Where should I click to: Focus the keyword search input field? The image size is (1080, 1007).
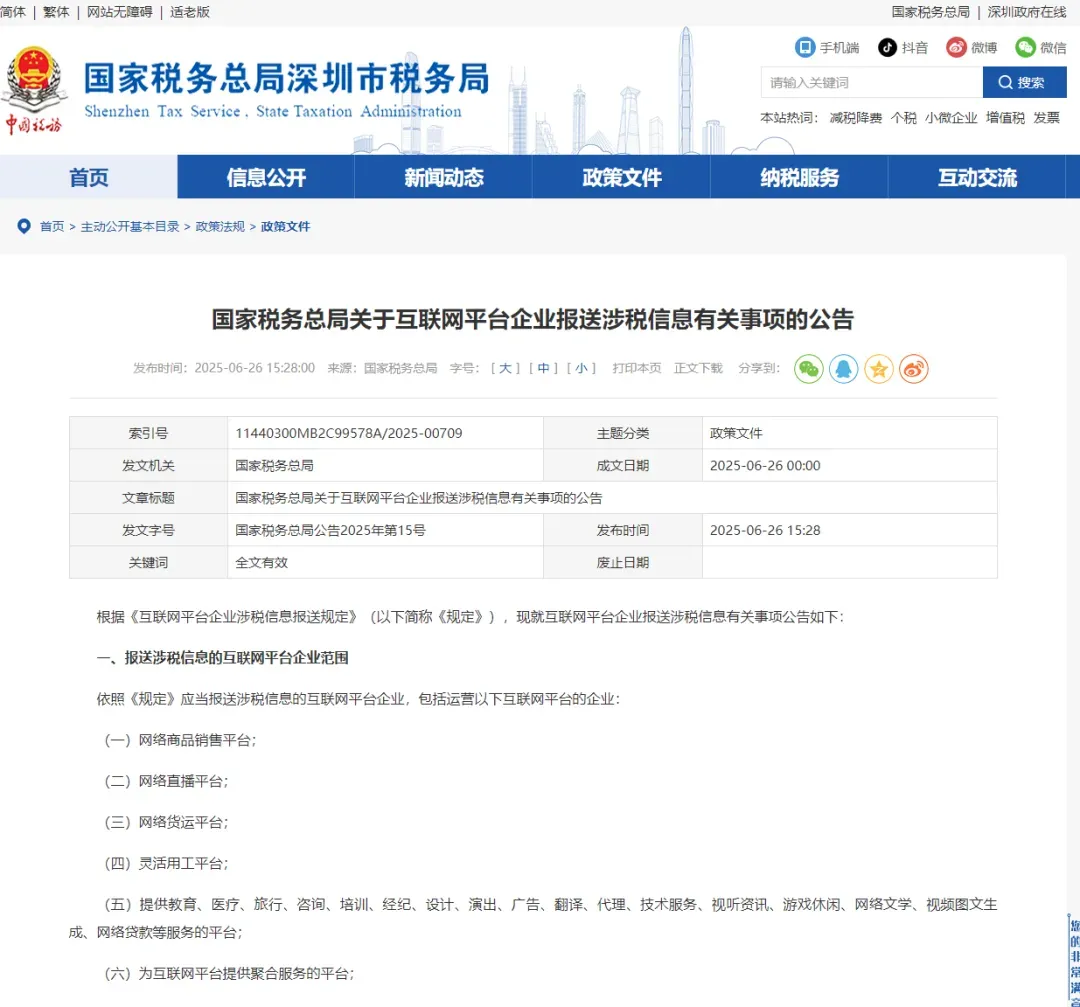871,83
